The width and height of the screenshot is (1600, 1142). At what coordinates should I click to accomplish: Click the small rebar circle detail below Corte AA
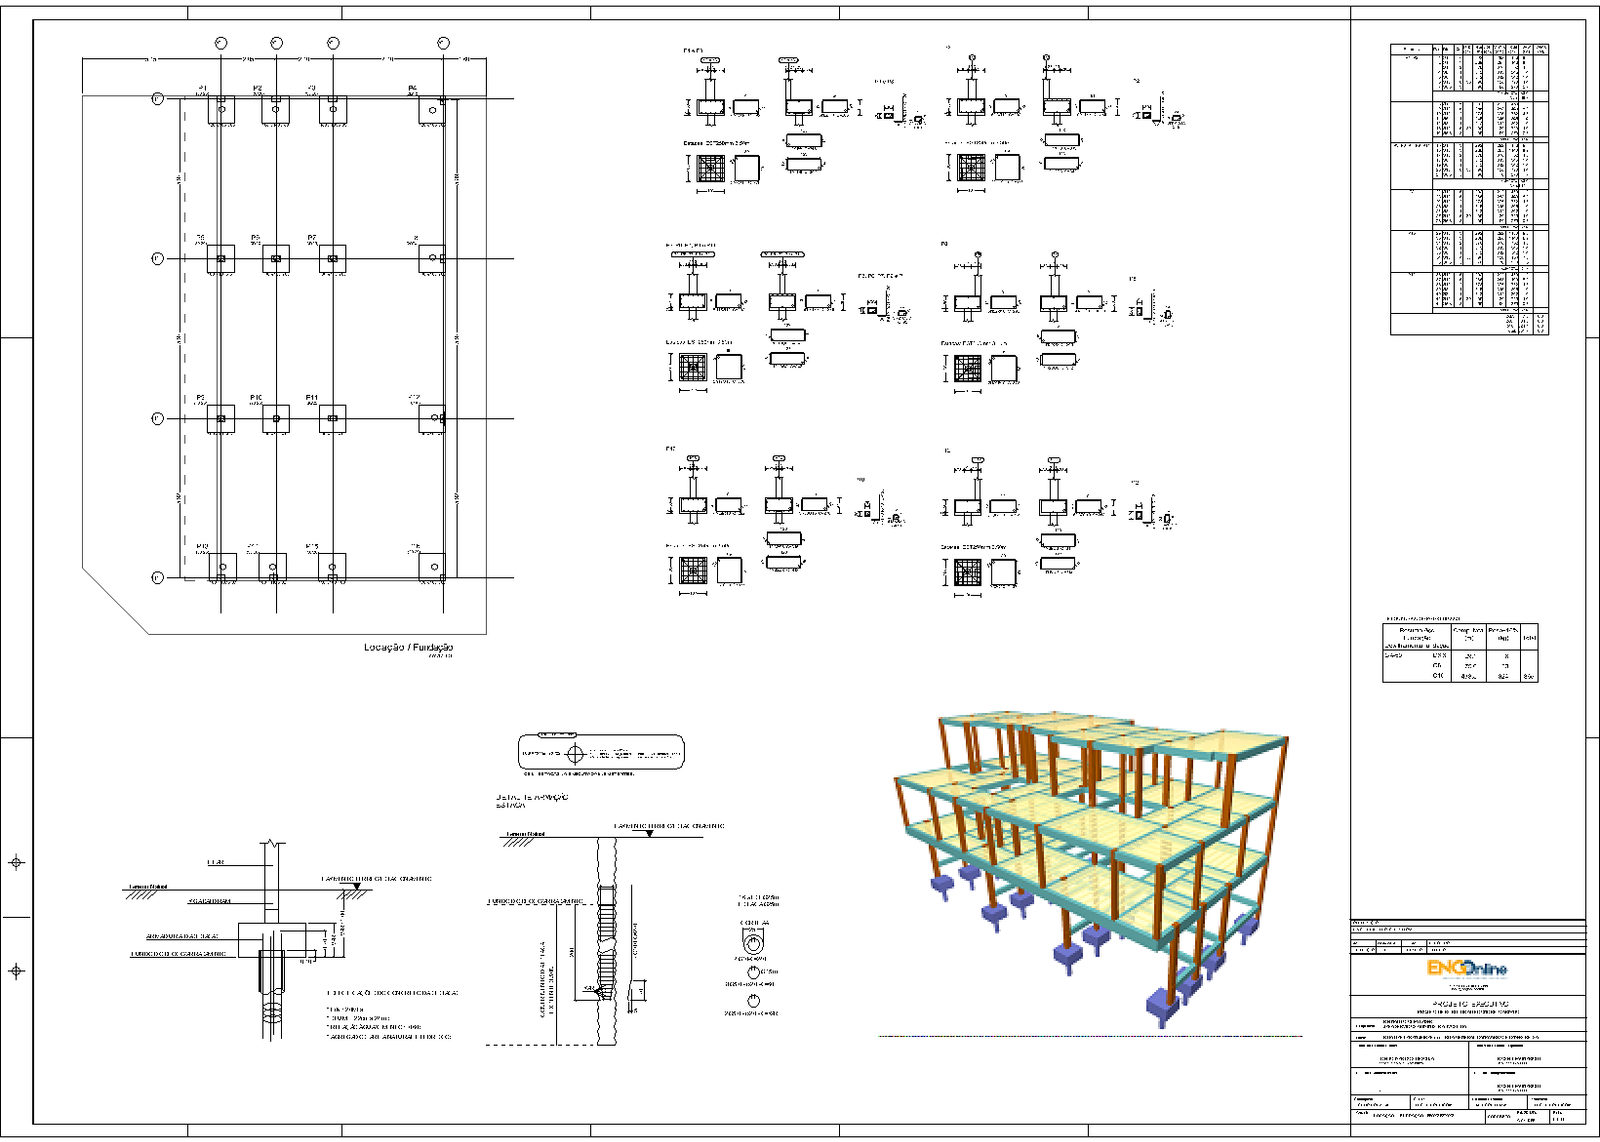click(x=753, y=972)
